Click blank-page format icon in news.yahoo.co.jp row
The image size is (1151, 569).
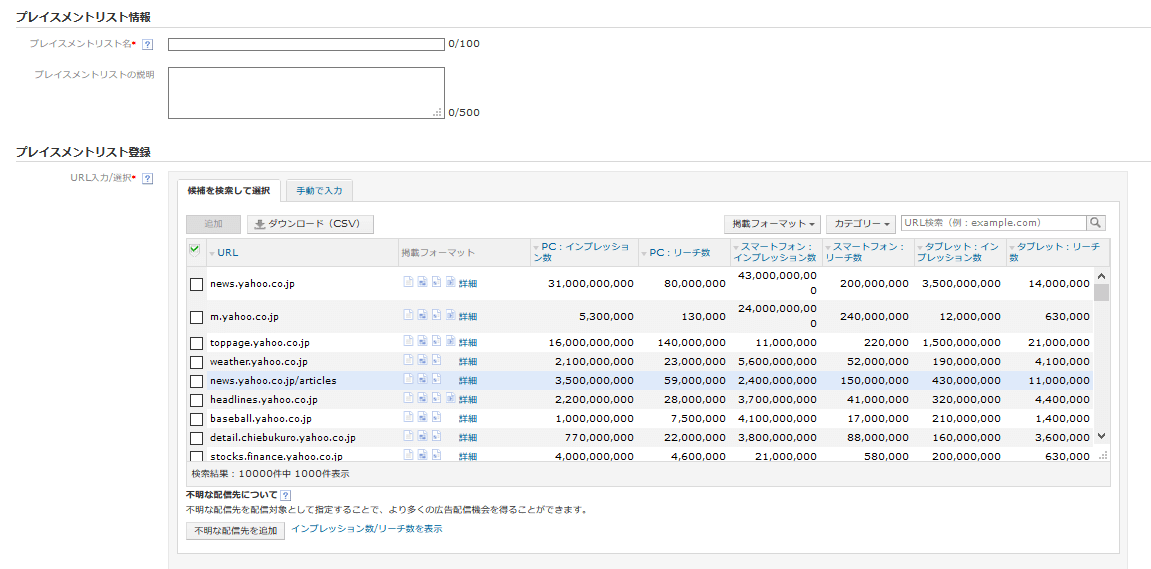(408, 282)
